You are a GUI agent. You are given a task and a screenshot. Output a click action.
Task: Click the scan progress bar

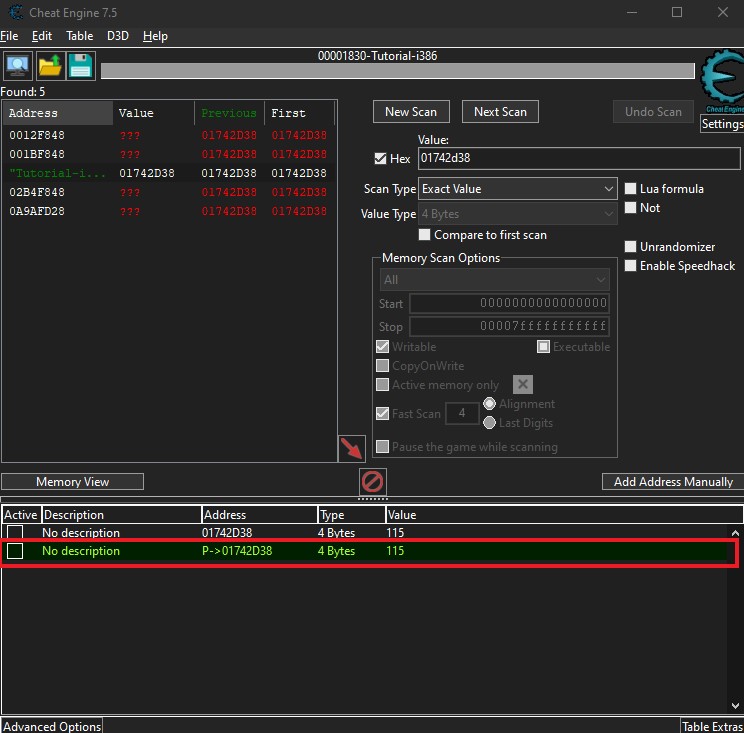pos(397,71)
